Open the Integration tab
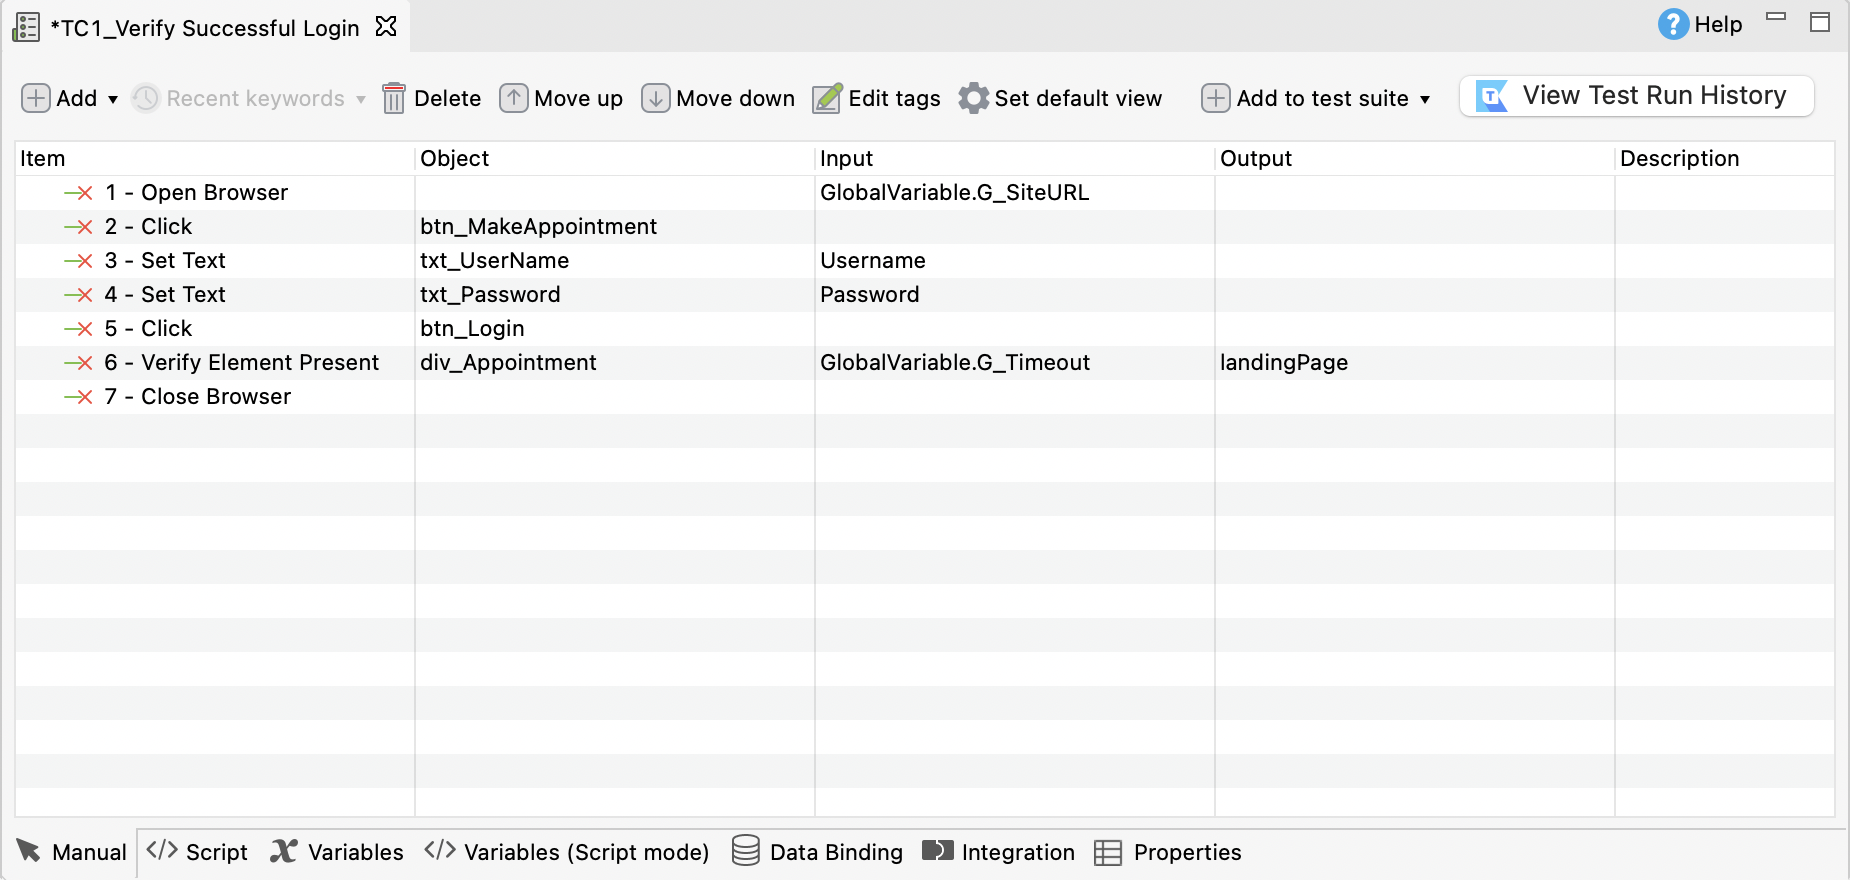The height and width of the screenshot is (880, 1850). (x=998, y=852)
